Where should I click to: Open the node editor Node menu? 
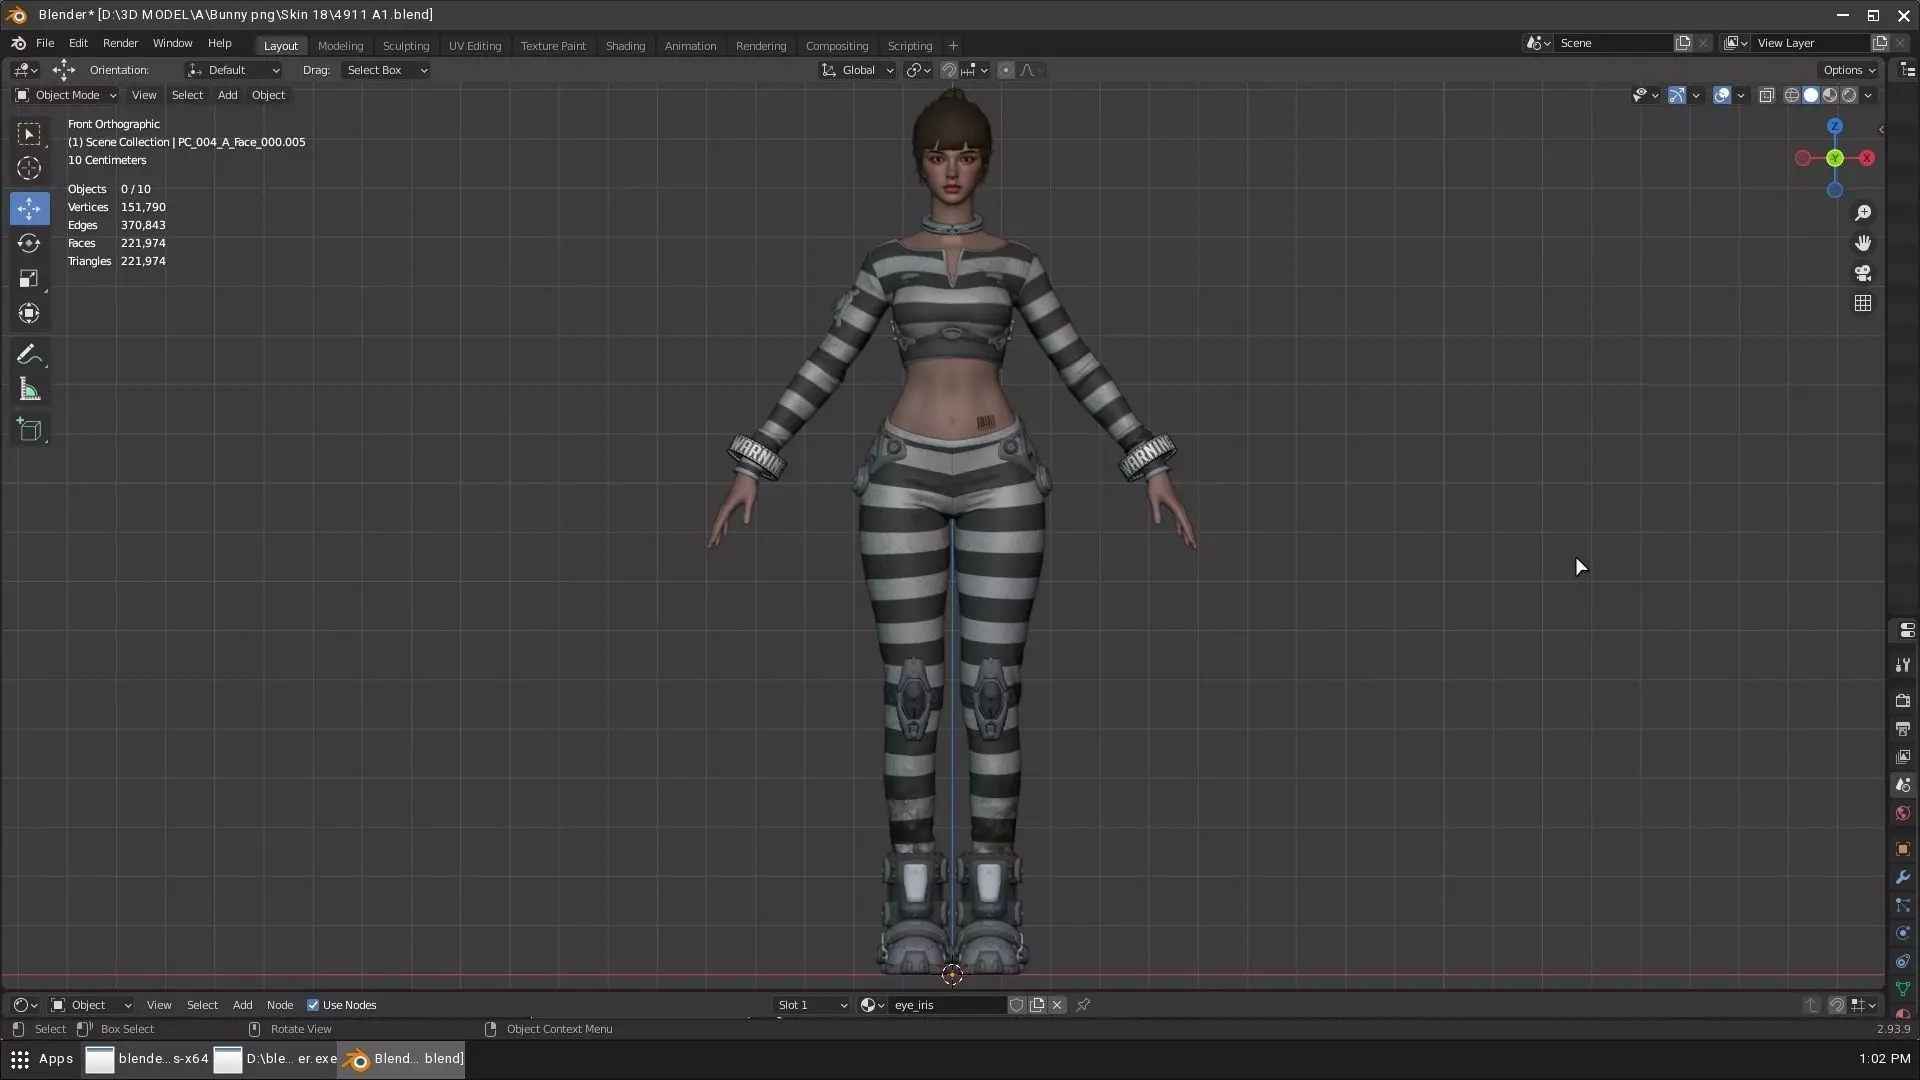(280, 1005)
